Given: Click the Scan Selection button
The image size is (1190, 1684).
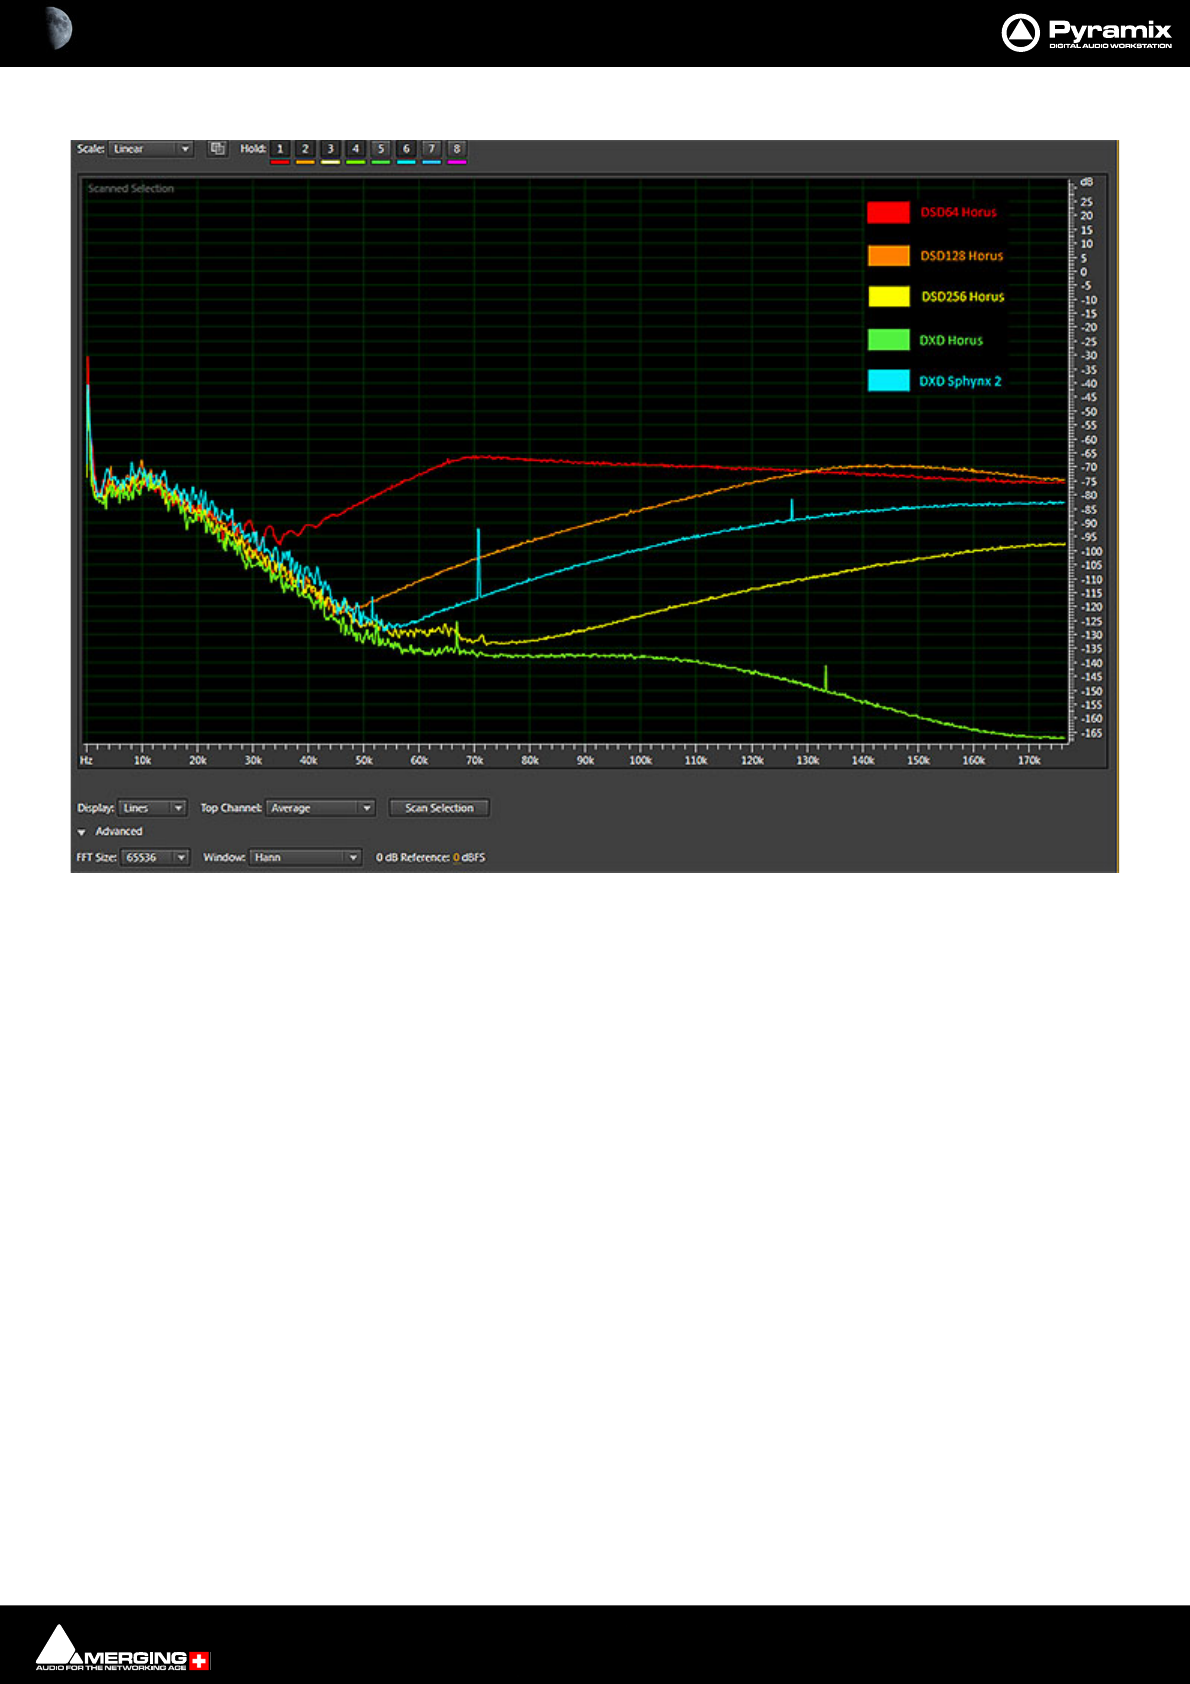Looking at the screenshot, I should click(439, 808).
